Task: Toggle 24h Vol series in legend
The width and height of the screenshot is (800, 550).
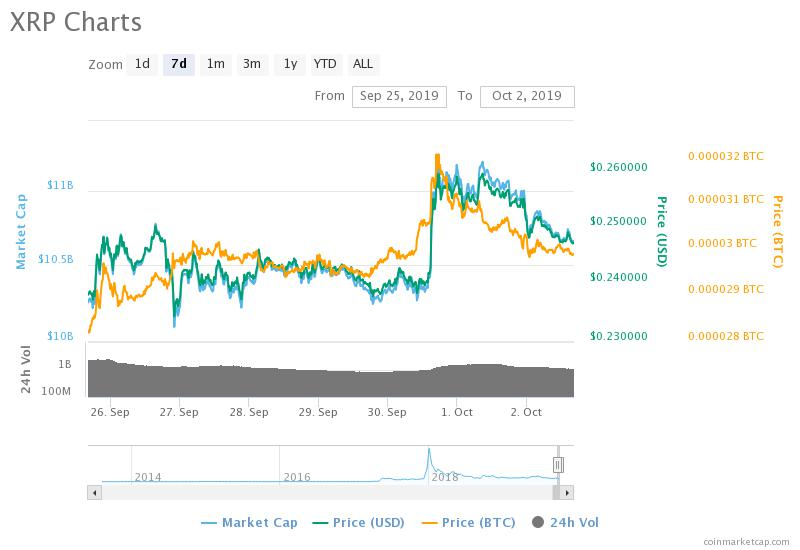Action: coord(565,523)
